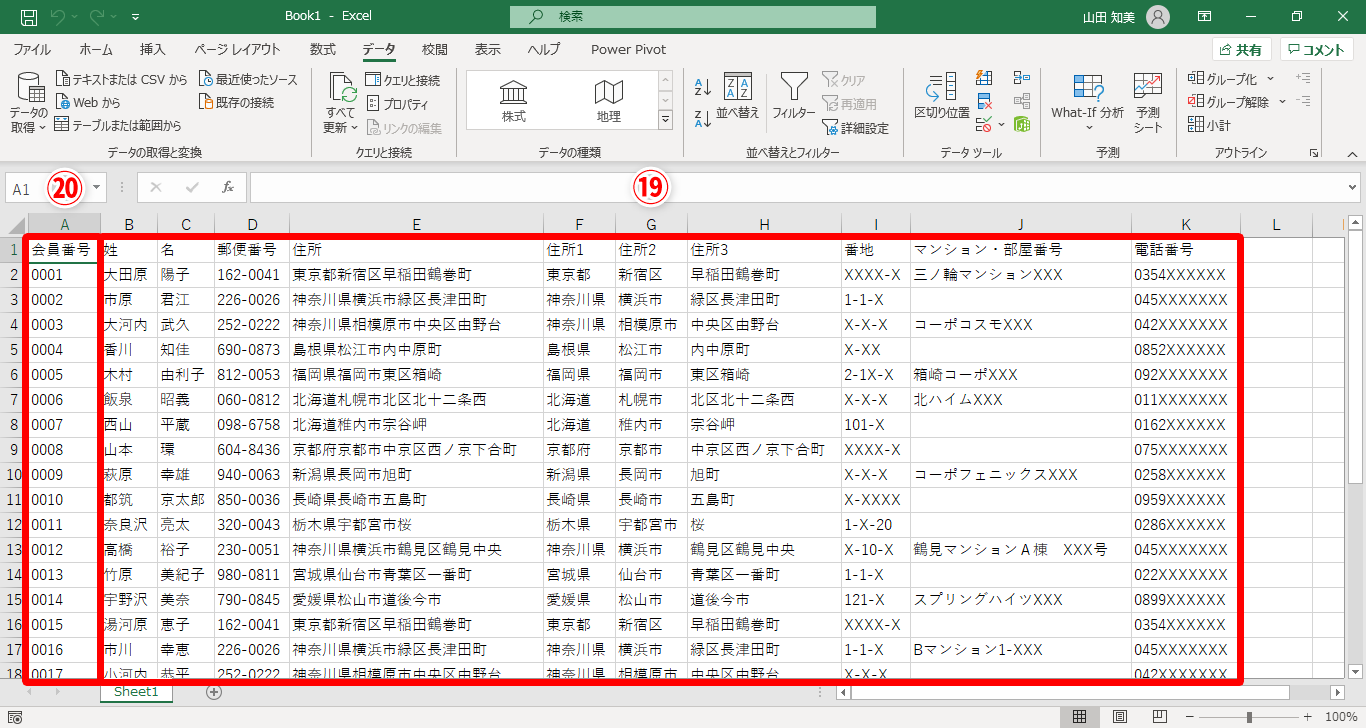Viewport: 1366px width, 728px height.
Task: Choose the 地理 (Geography) data type
Action: 609,101
